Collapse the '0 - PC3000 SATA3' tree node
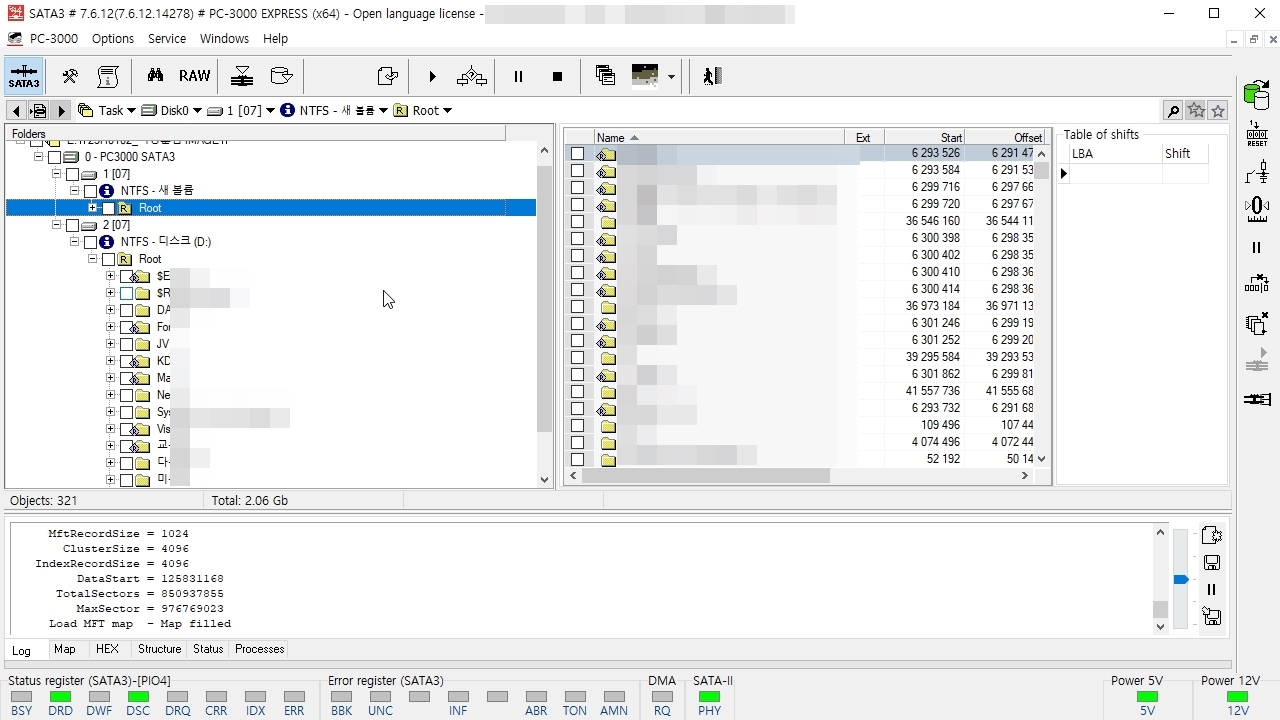 click(38, 157)
